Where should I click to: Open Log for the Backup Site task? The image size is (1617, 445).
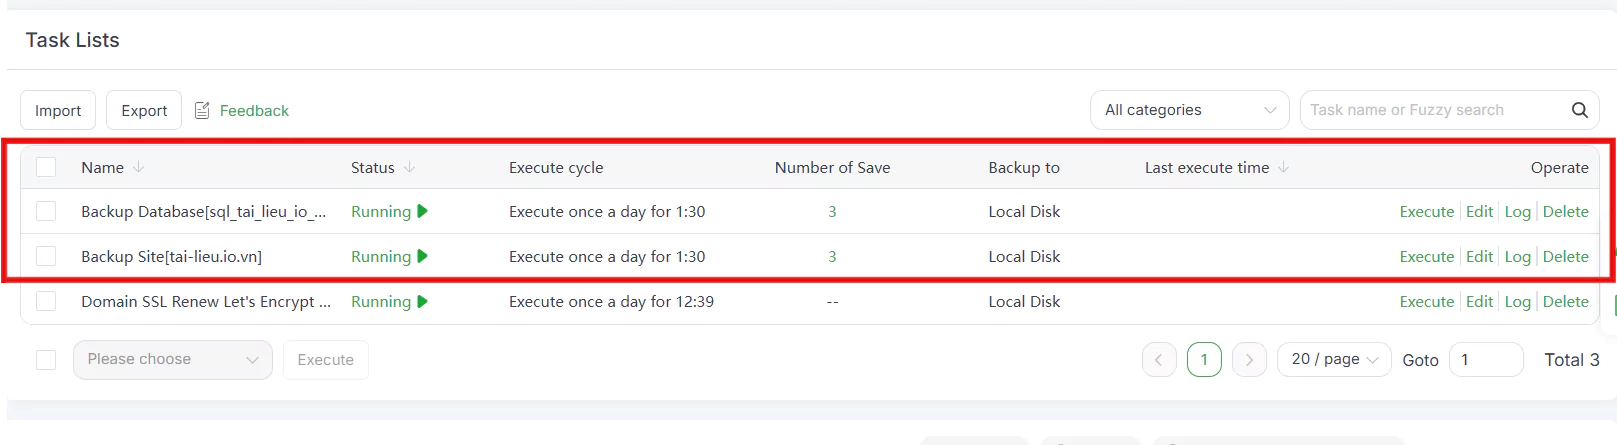1517,256
